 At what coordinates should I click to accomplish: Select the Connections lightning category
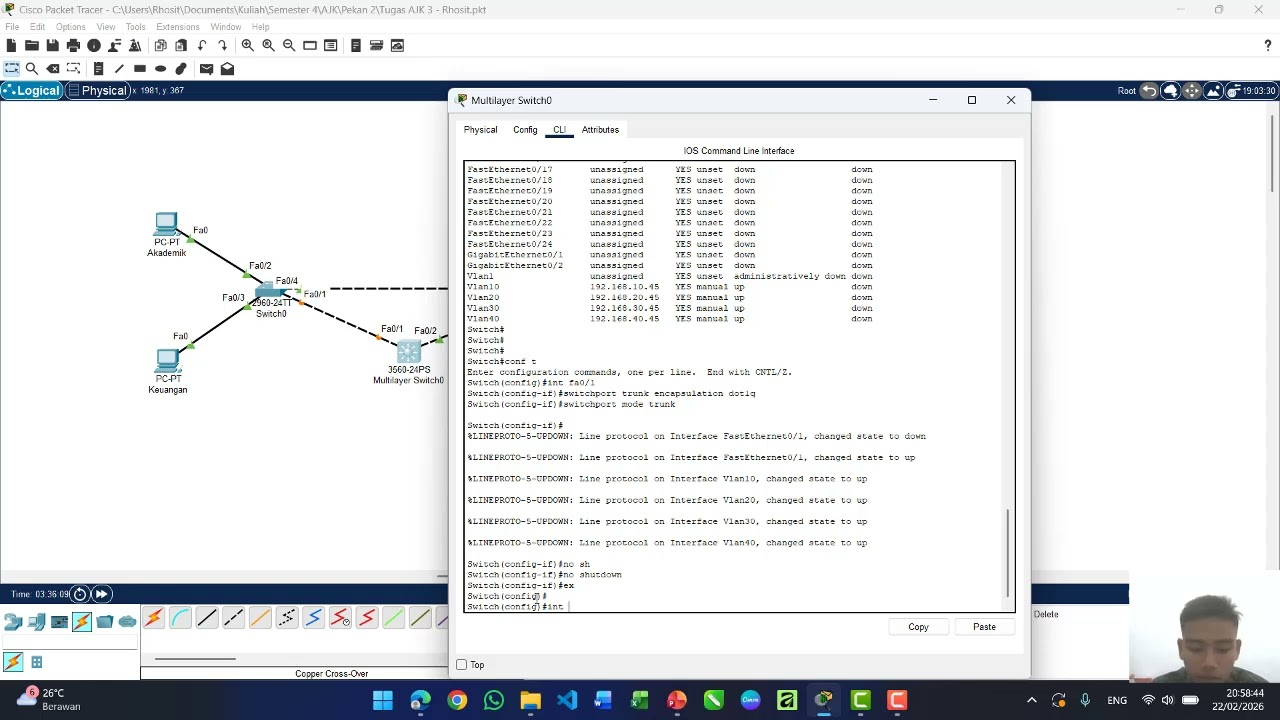tap(82, 622)
